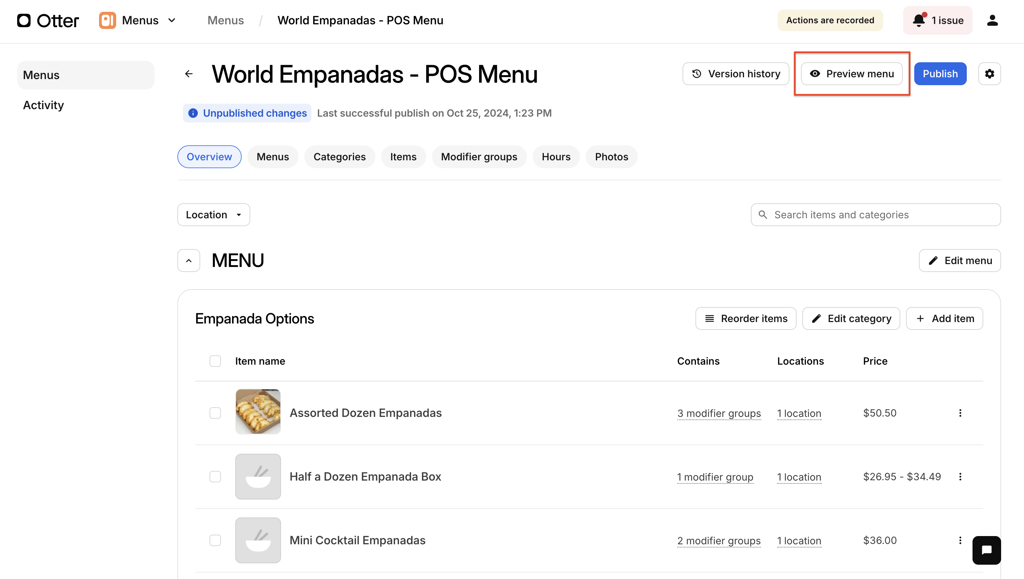Check the Mini Cocktail Empanadas checkbox
Image resolution: width=1024 pixels, height=579 pixels.
(x=215, y=540)
